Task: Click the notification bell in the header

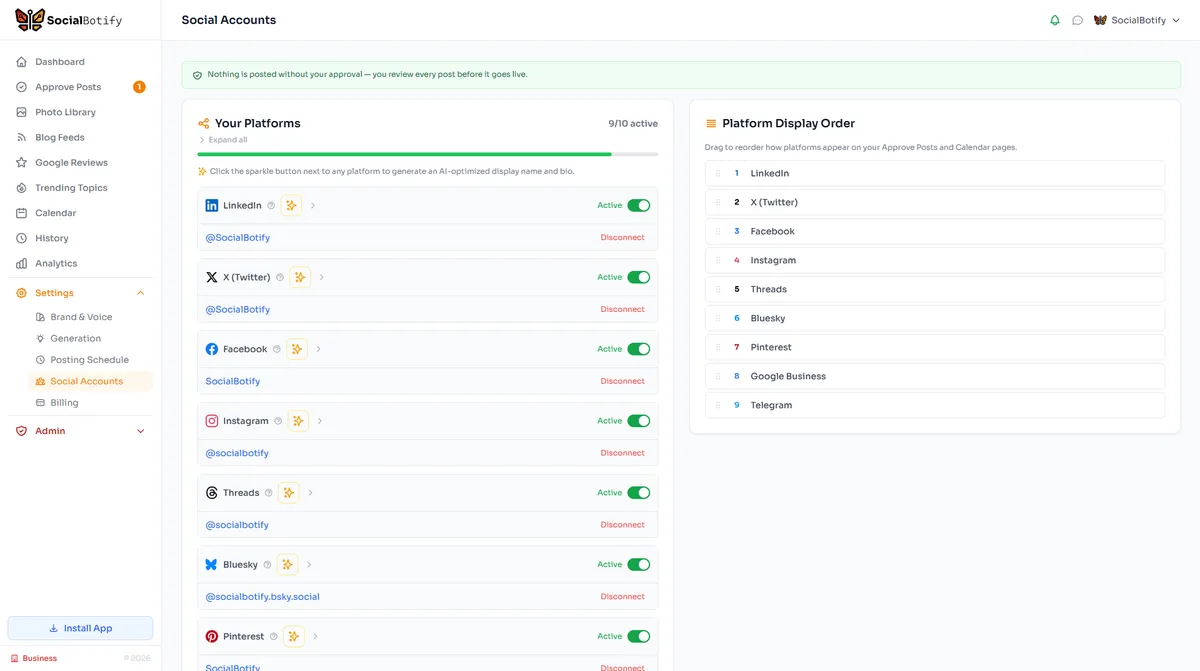Action: point(1054,19)
